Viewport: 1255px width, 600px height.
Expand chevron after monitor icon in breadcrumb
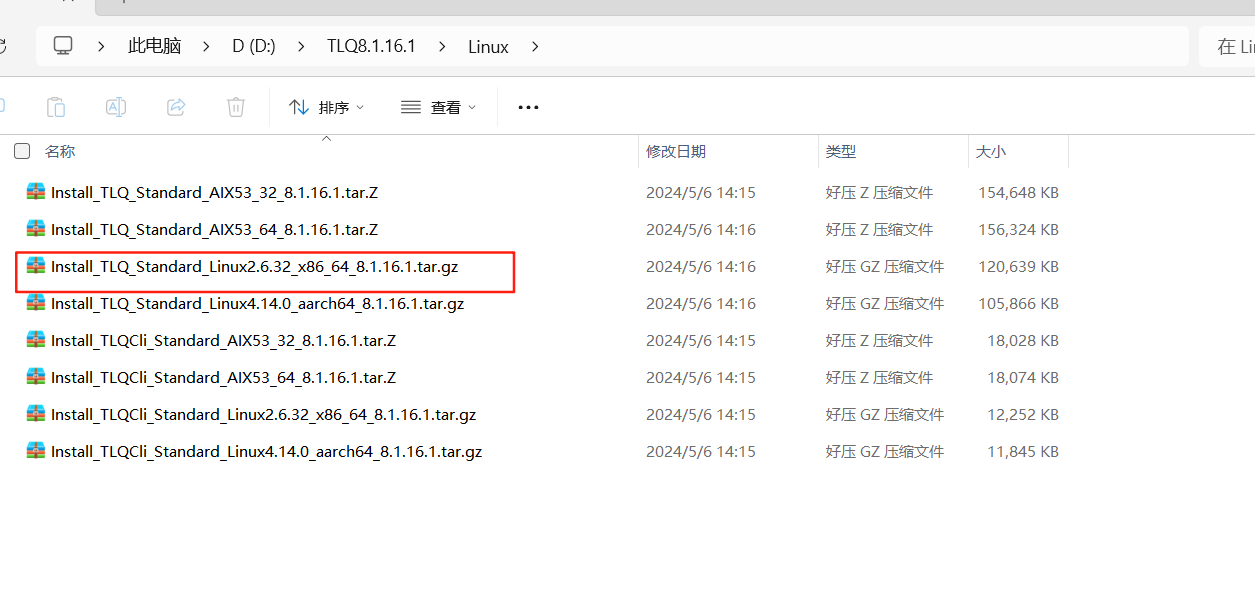[x=101, y=46]
